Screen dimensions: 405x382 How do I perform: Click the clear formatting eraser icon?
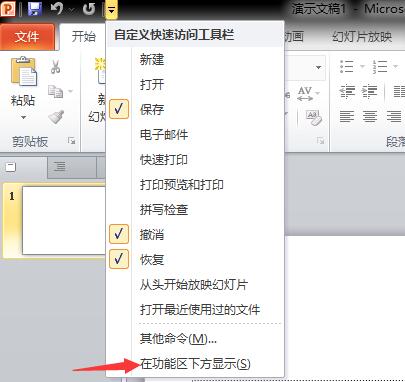click(x=313, y=117)
